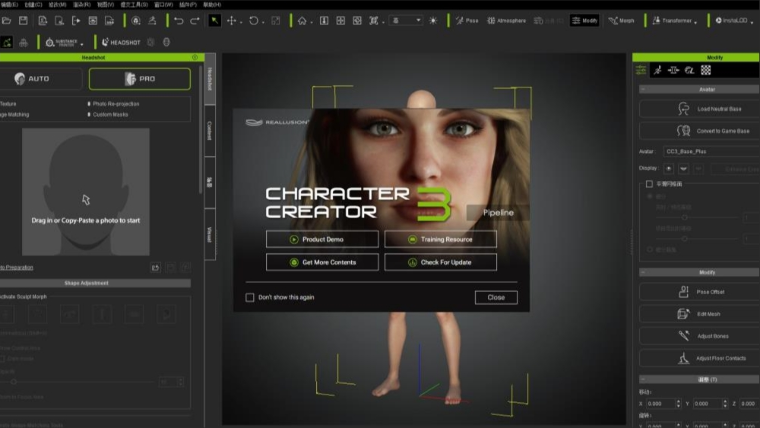
Task: Open the Home view dropdown arrow
Action: tap(311, 22)
